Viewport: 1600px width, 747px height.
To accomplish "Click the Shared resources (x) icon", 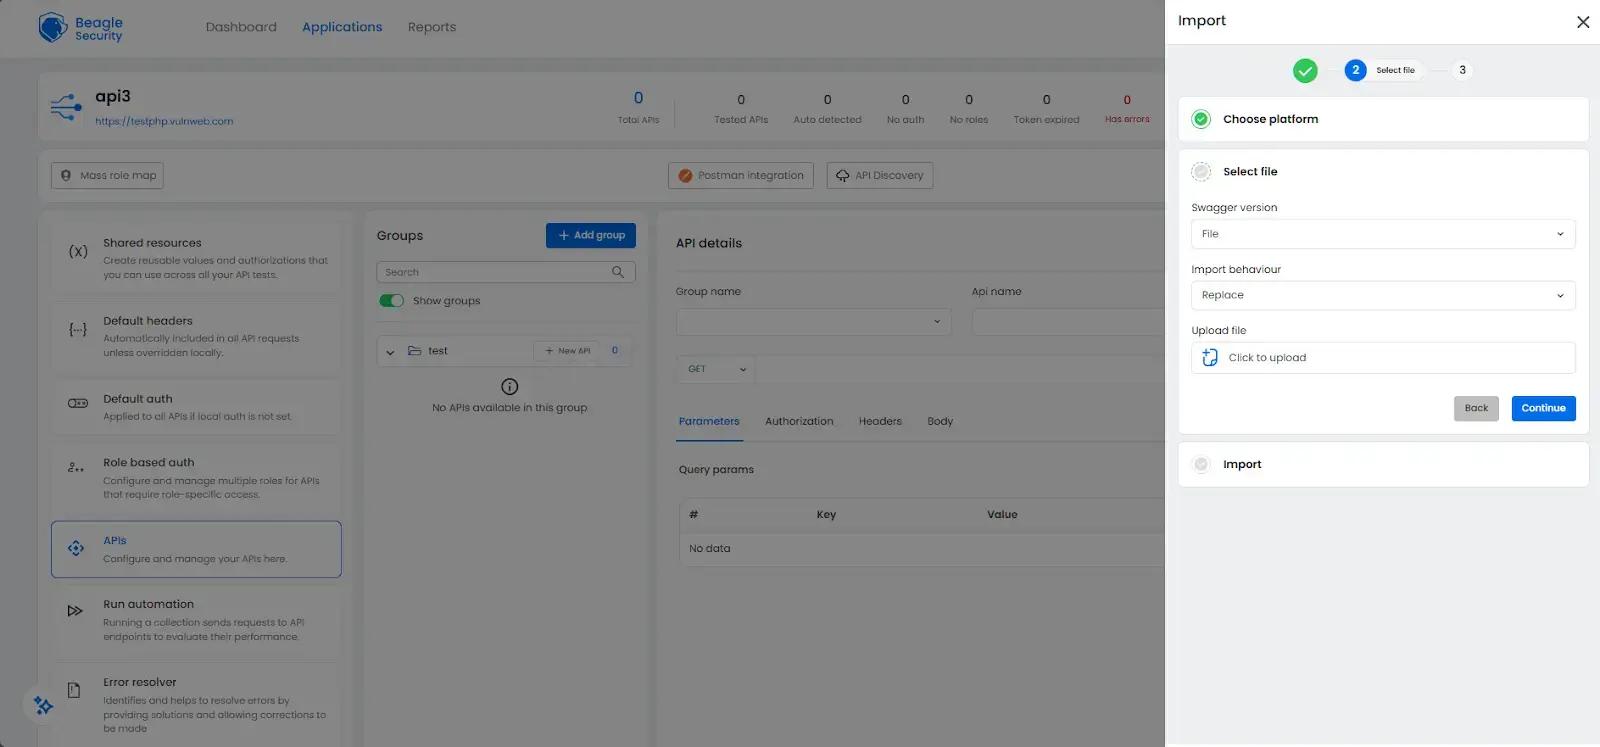I will click(78, 251).
